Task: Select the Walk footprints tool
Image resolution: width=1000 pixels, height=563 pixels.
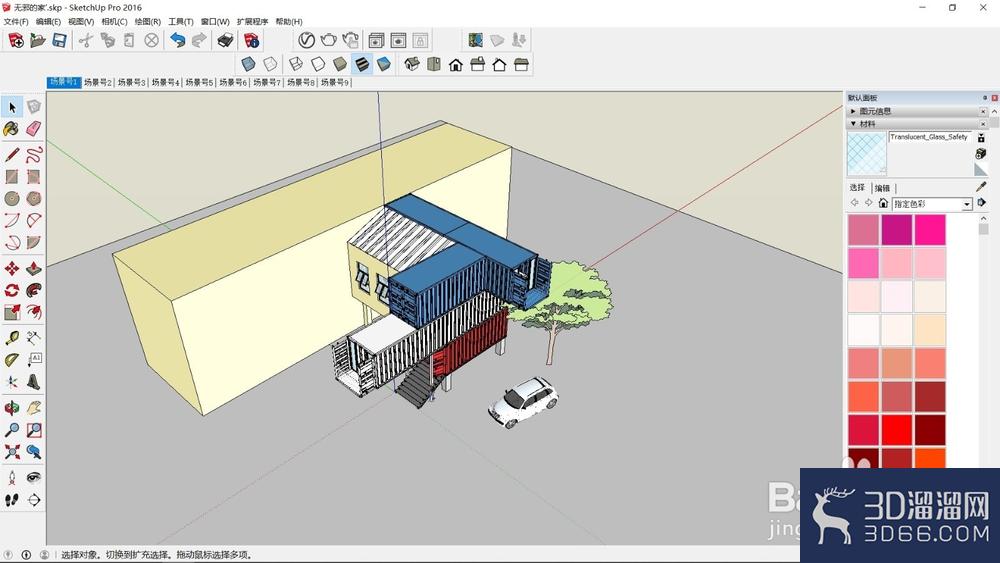Action: click(11, 500)
